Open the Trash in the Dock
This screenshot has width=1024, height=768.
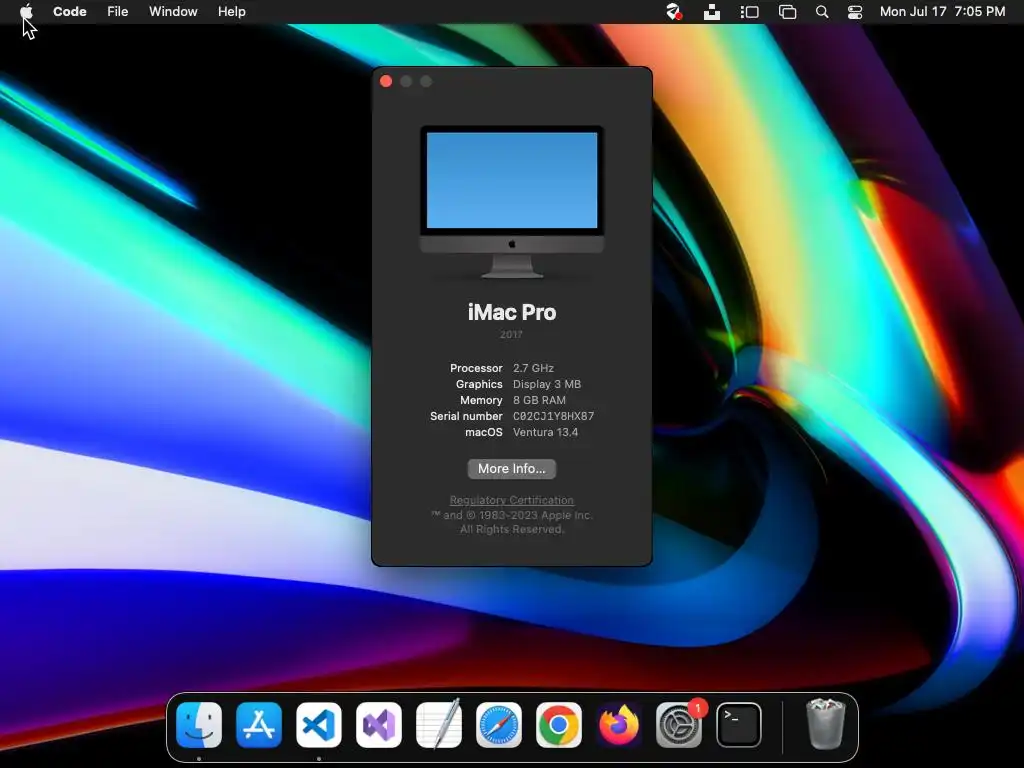(826, 724)
